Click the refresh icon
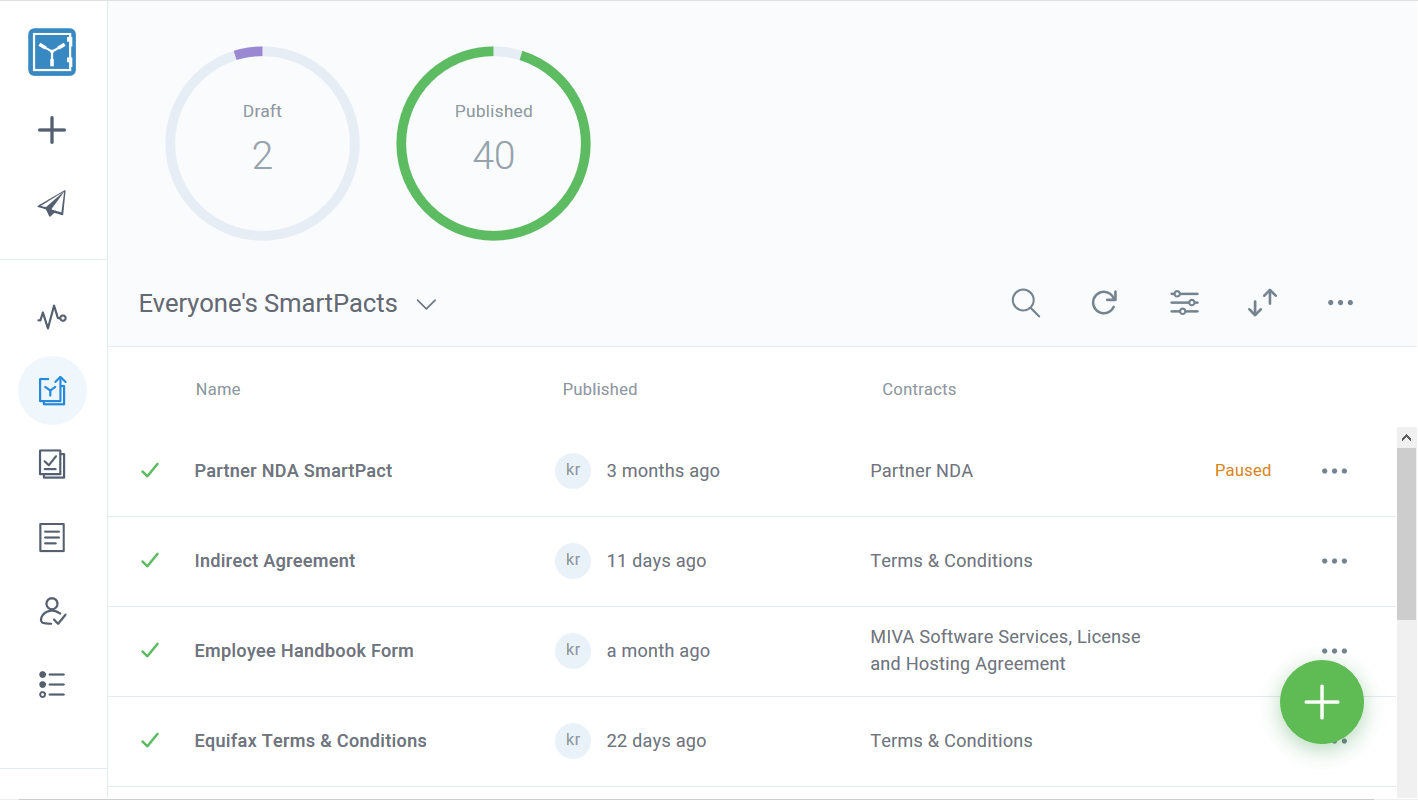Image resolution: width=1418 pixels, height=800 pixels. [x=1104, y=303]
